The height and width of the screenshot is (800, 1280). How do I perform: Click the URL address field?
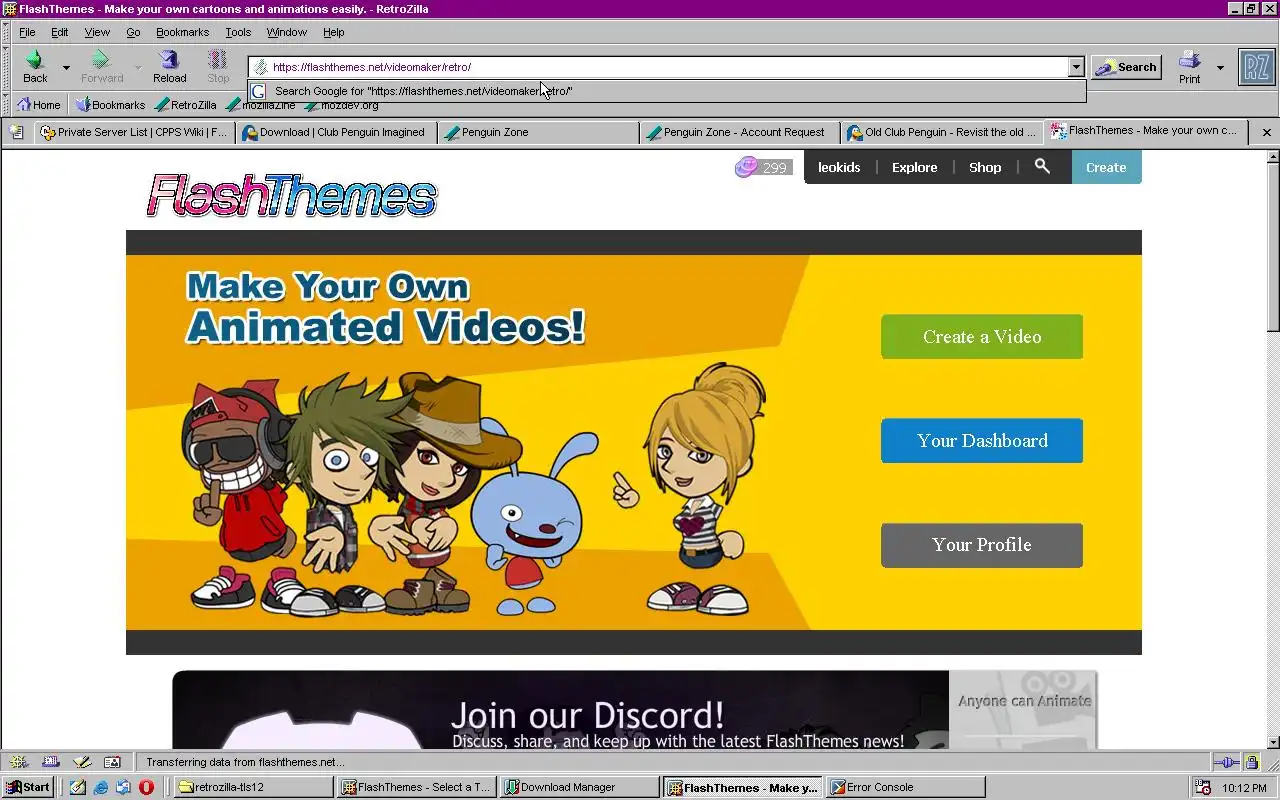pyautogui.click(x=660, y=67)
